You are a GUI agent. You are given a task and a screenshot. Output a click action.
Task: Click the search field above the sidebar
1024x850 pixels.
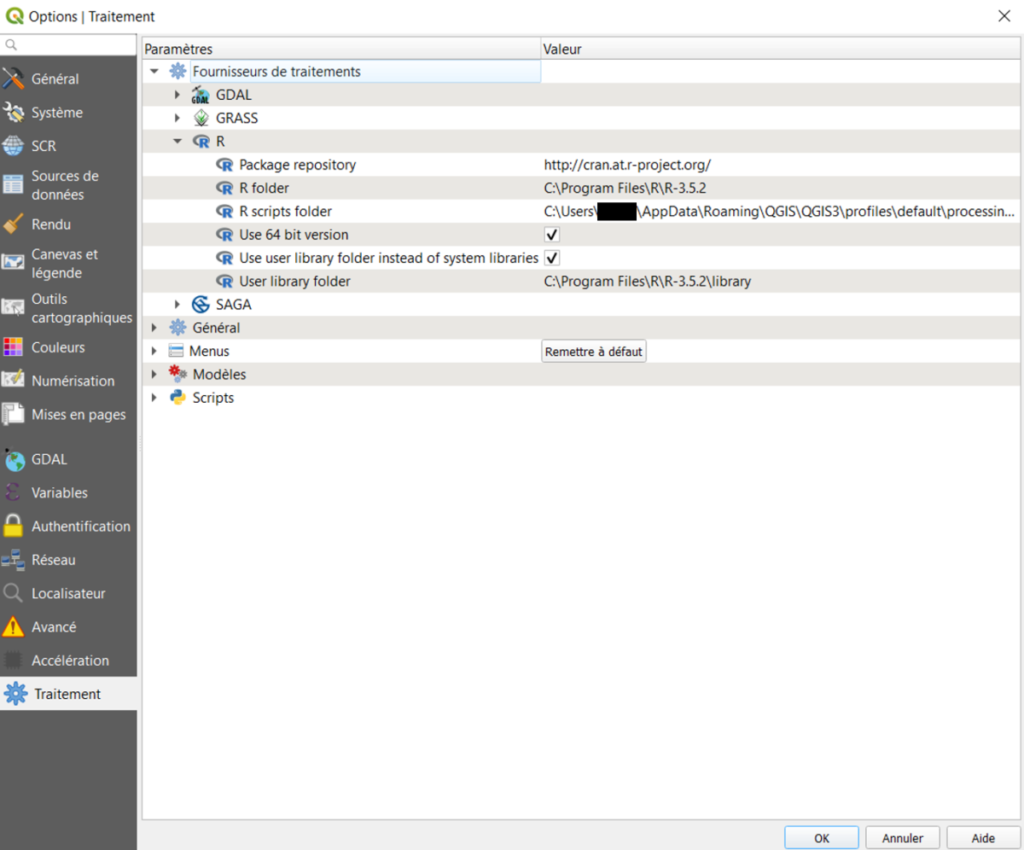(68, 45)
